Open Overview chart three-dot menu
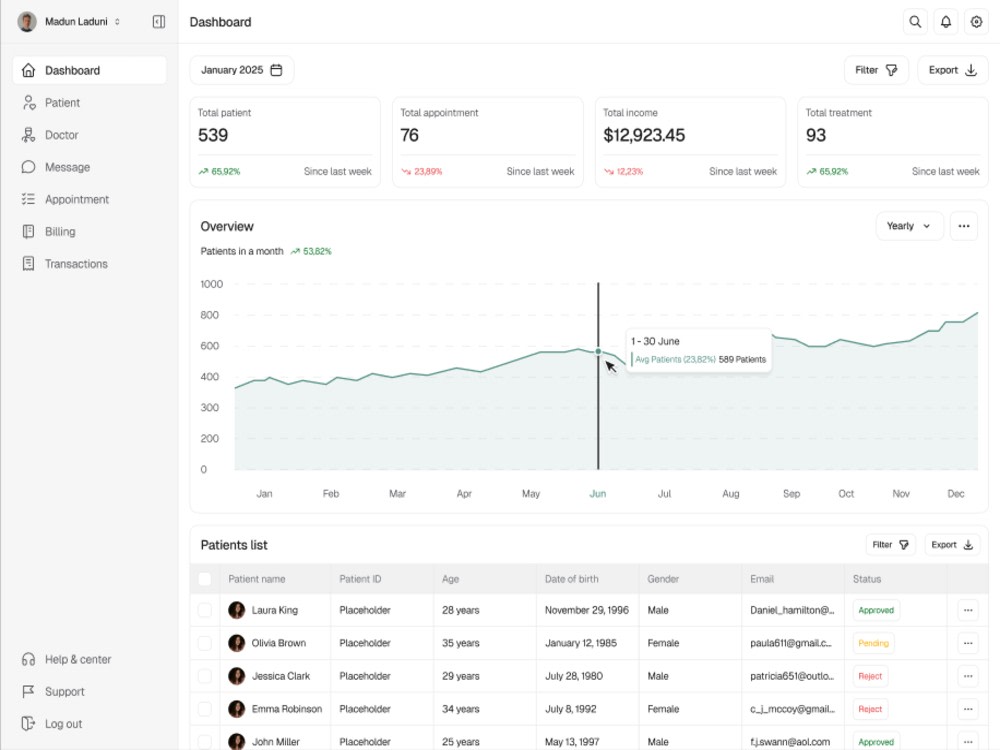 point(964,226)
